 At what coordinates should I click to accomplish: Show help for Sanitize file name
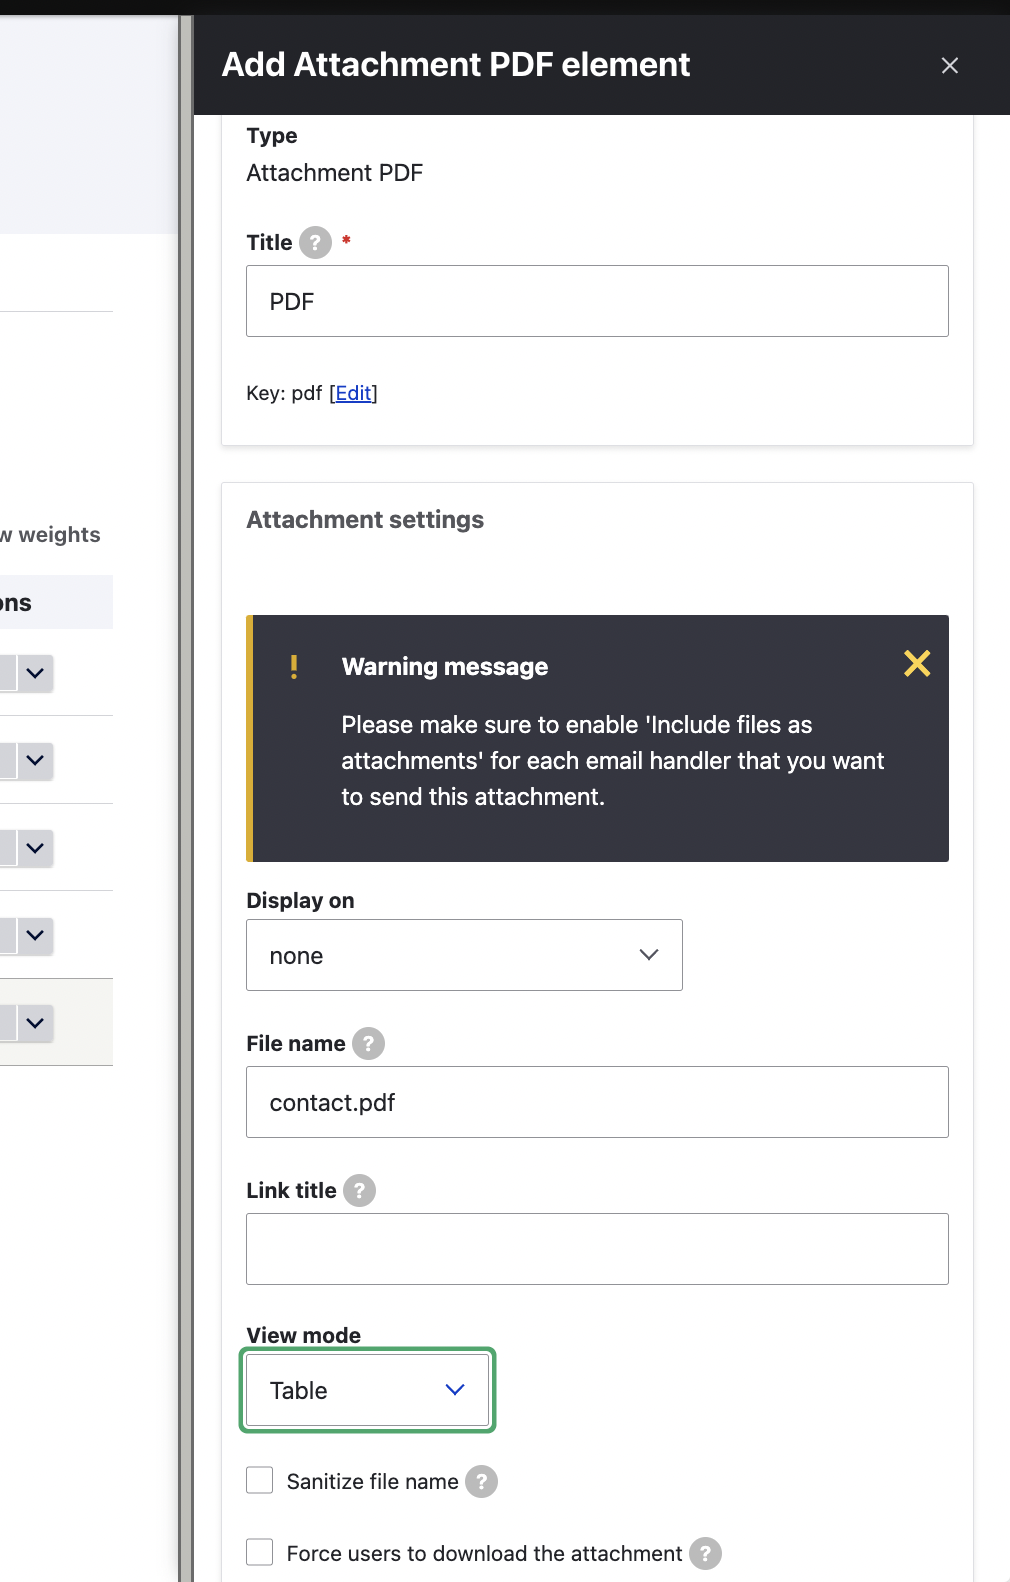point(481,1481)
